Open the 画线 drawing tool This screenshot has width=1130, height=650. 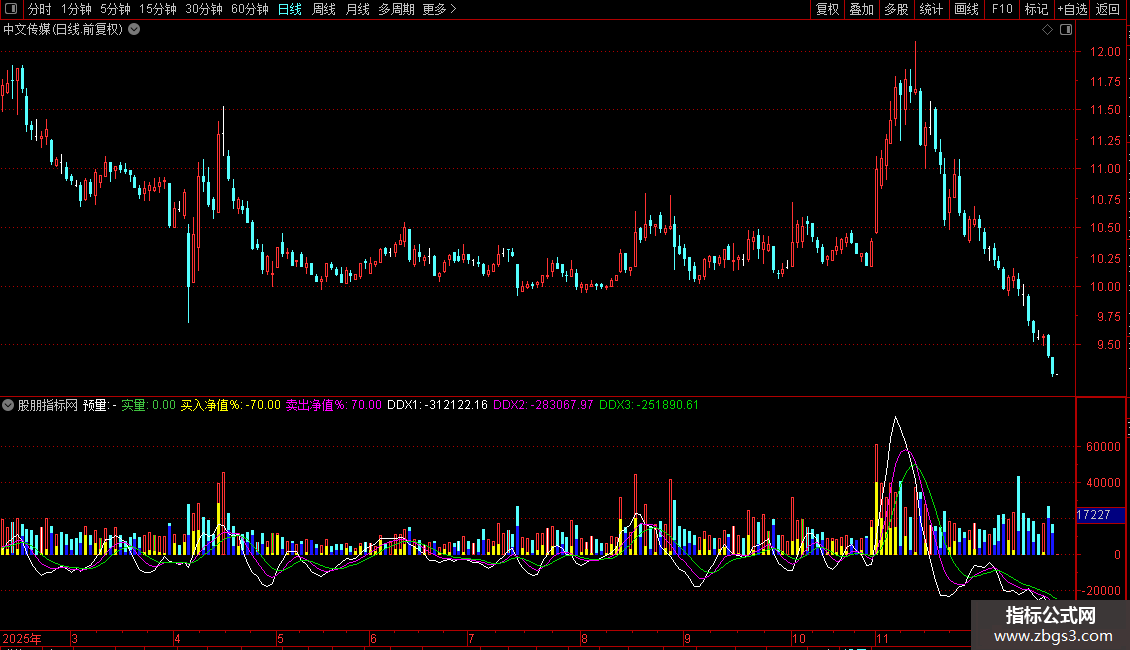[966, 10]
